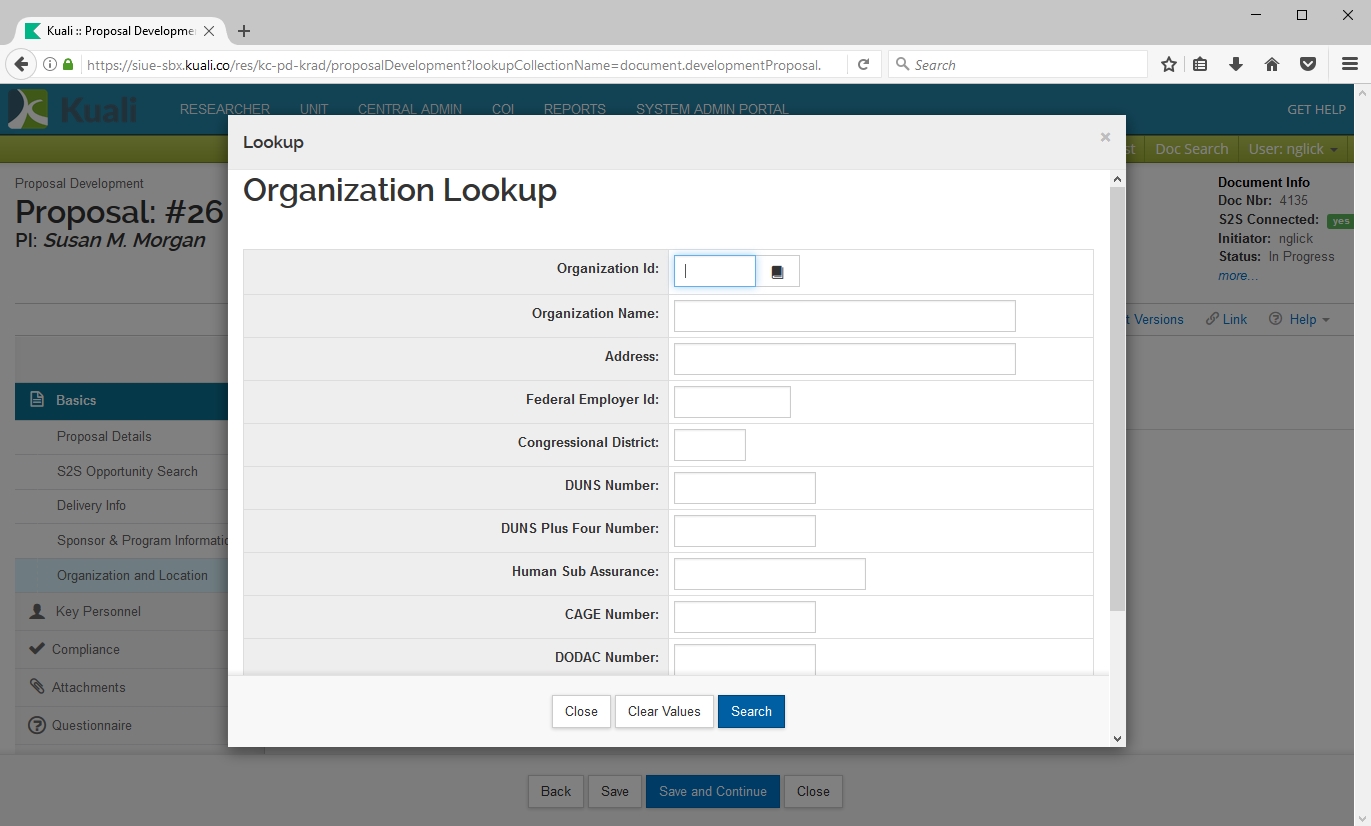This screenshot has width=1371, height=826.
Task: Focus the Organization Name text field
Action: point(844,316)
